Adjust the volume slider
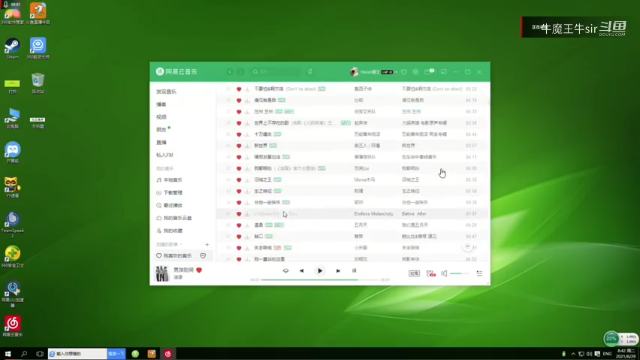Viewport: 640px width, 360px height. 459,273
